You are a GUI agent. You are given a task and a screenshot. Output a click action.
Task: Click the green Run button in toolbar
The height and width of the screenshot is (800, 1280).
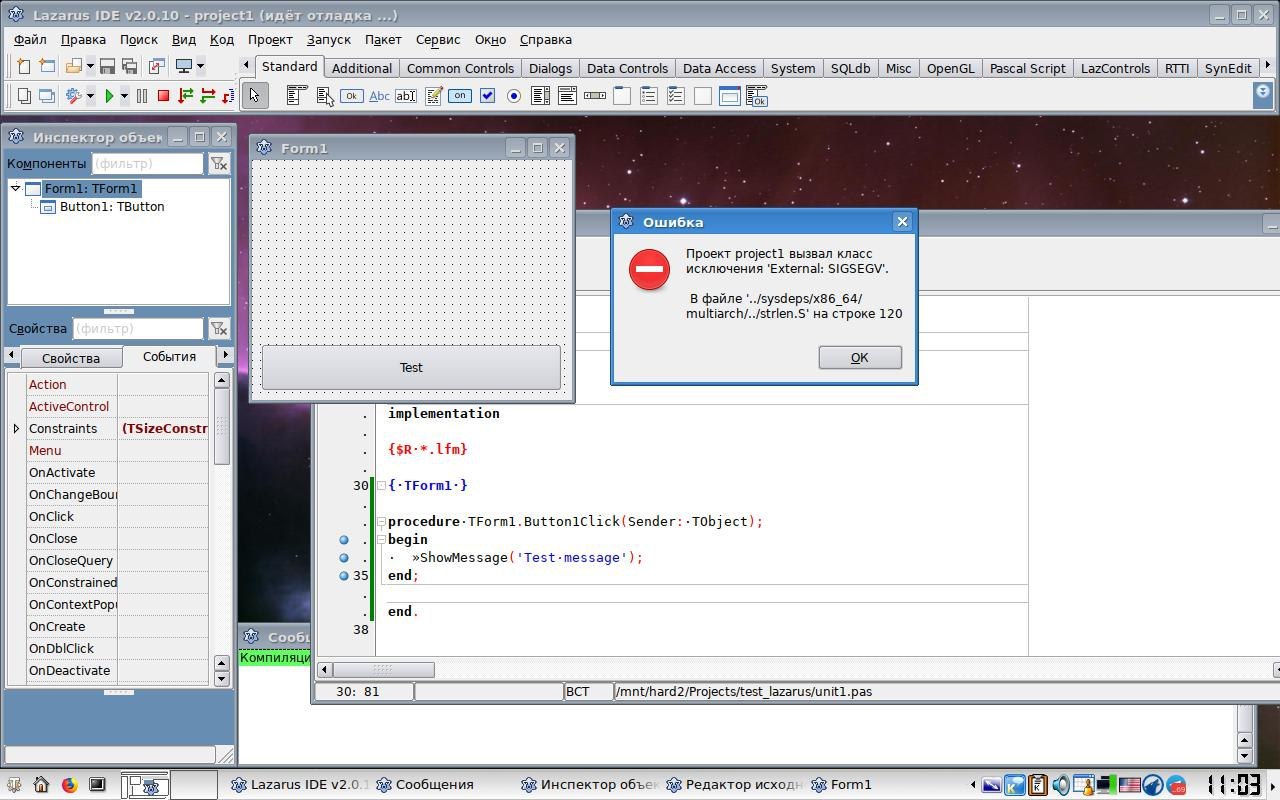click(109, 96)
